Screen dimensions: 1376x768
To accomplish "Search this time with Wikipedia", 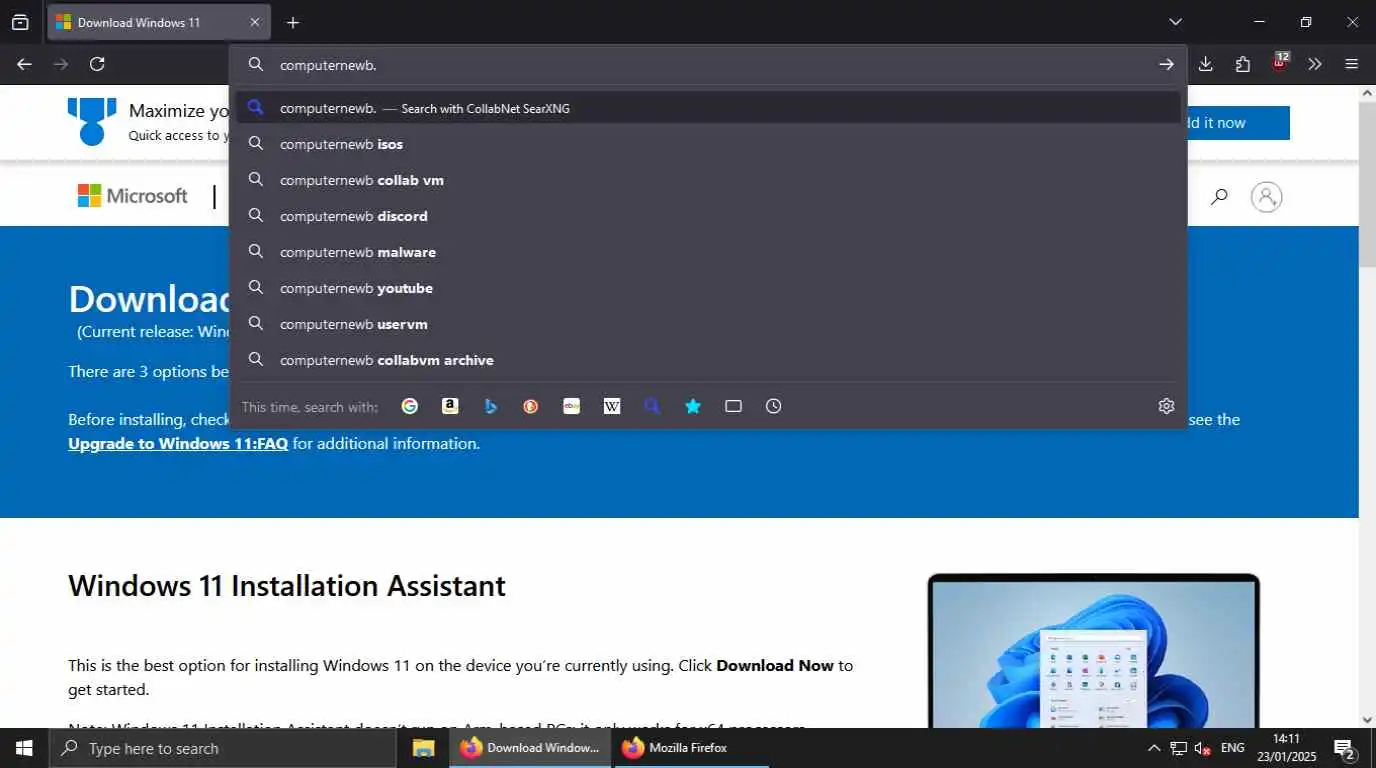I will 612,406.
